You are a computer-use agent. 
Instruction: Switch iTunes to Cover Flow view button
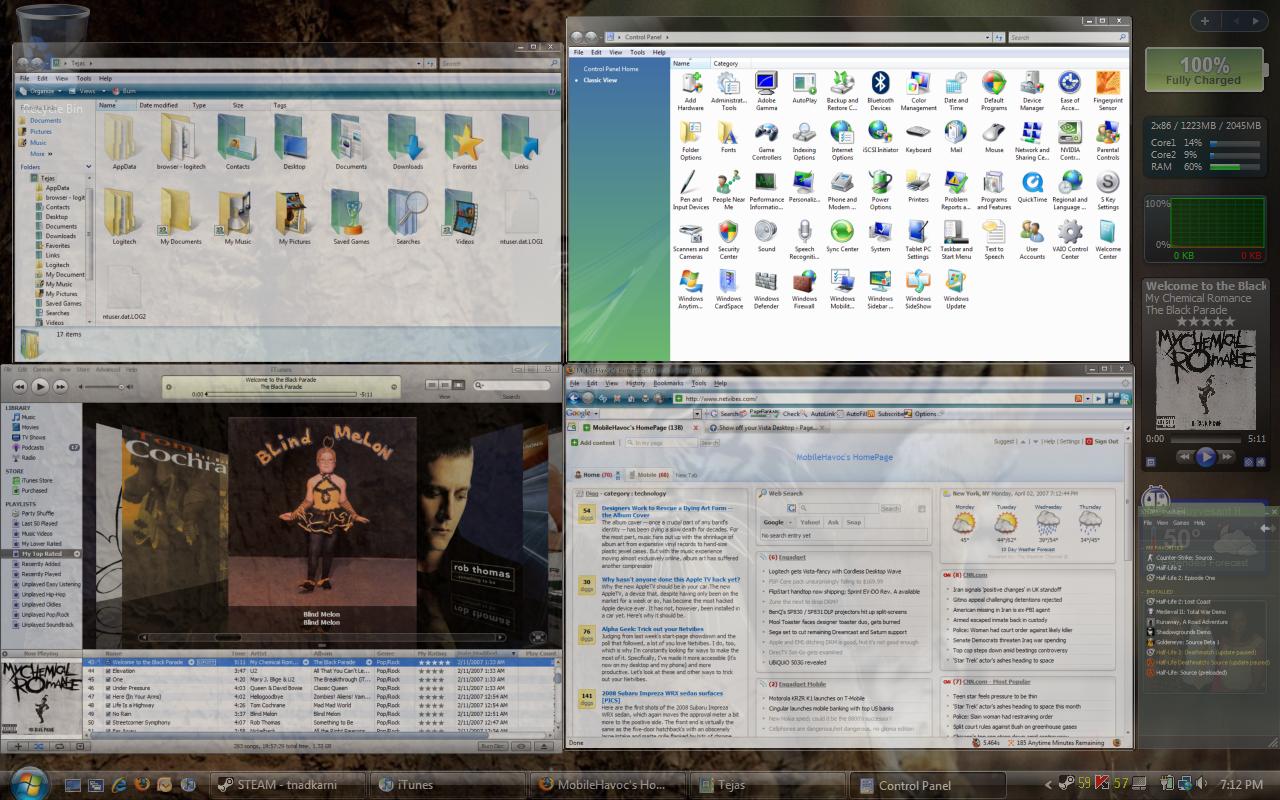(458, 385)
